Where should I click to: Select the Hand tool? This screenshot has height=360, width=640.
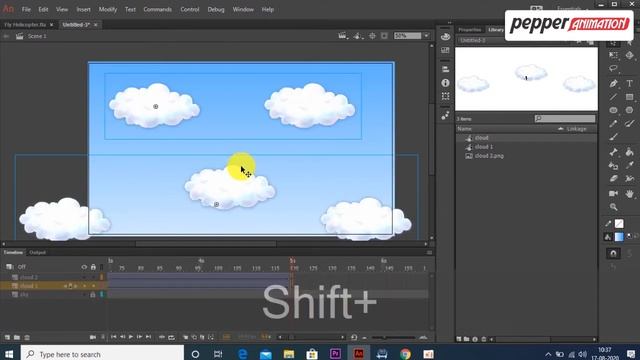coord(629,193)
